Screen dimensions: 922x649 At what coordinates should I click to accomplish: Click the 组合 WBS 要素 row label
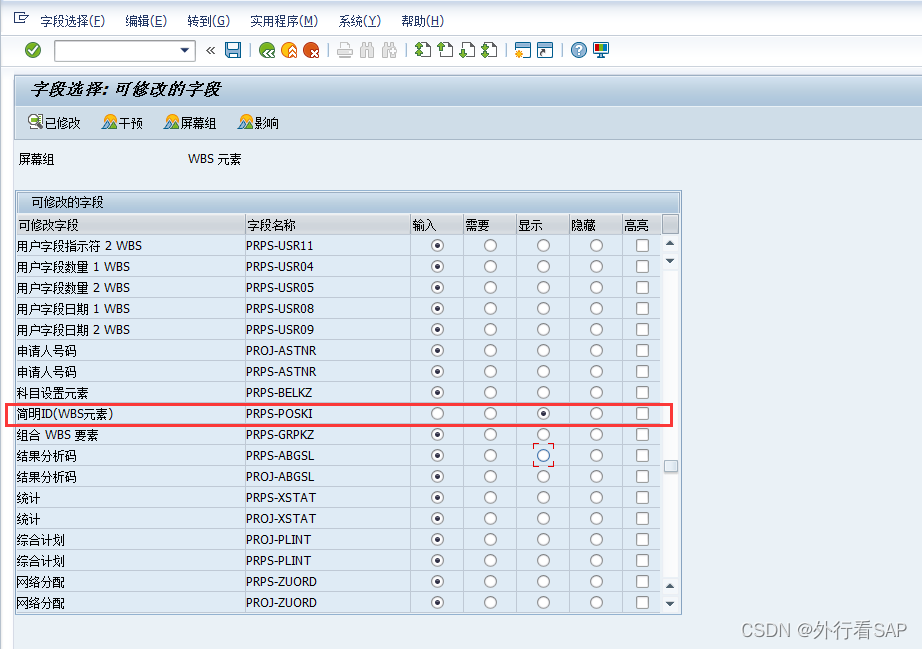57,435
